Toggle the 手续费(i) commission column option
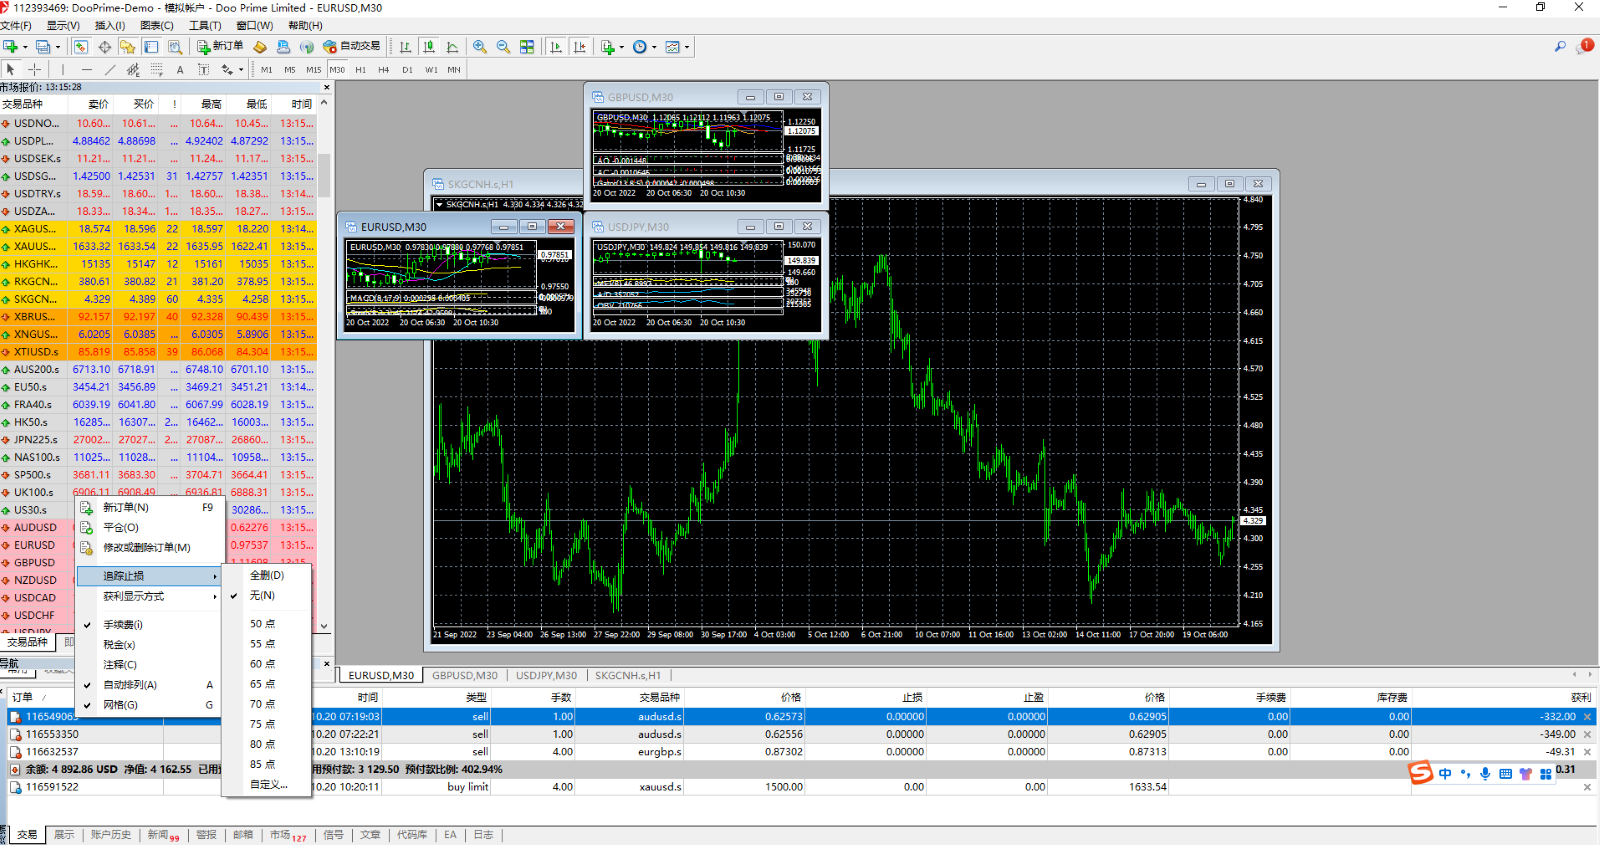 pos(123,625)
